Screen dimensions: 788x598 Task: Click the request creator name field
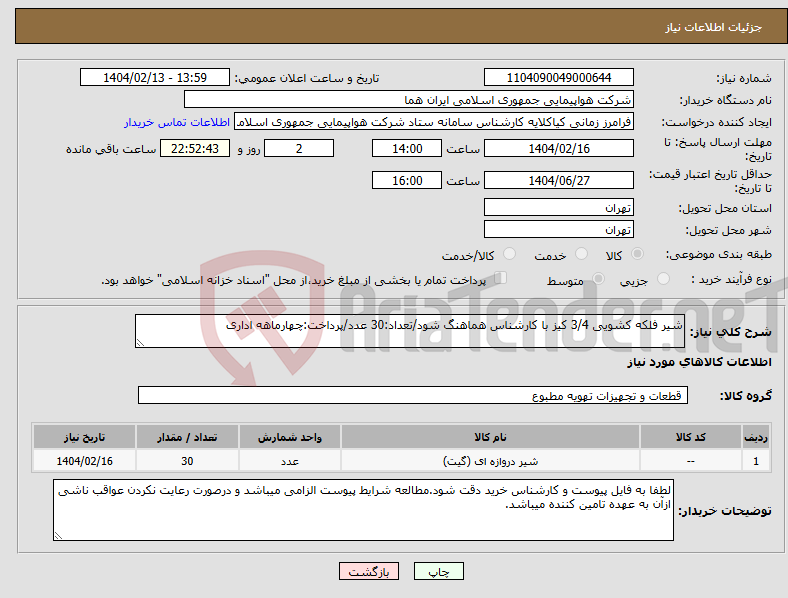[434, 122]
